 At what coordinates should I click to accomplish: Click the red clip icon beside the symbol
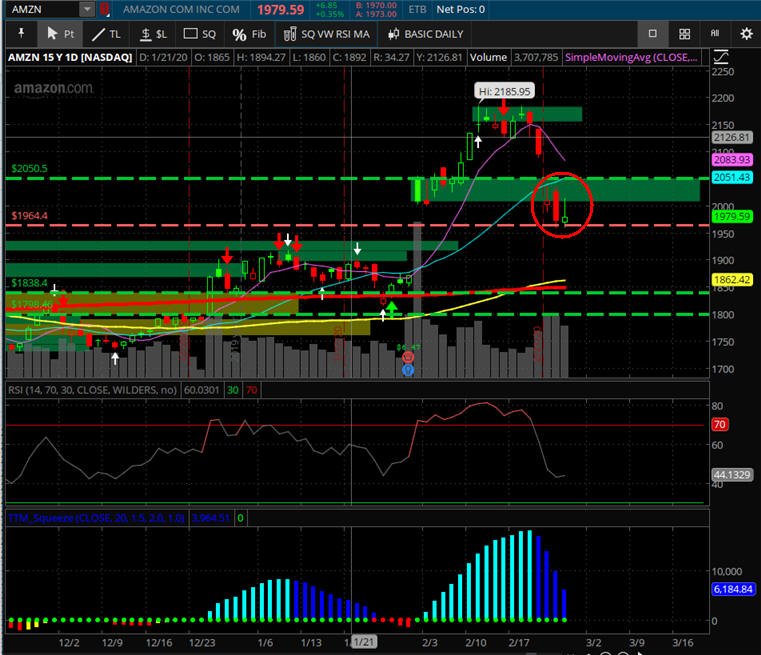coord(104,9)
